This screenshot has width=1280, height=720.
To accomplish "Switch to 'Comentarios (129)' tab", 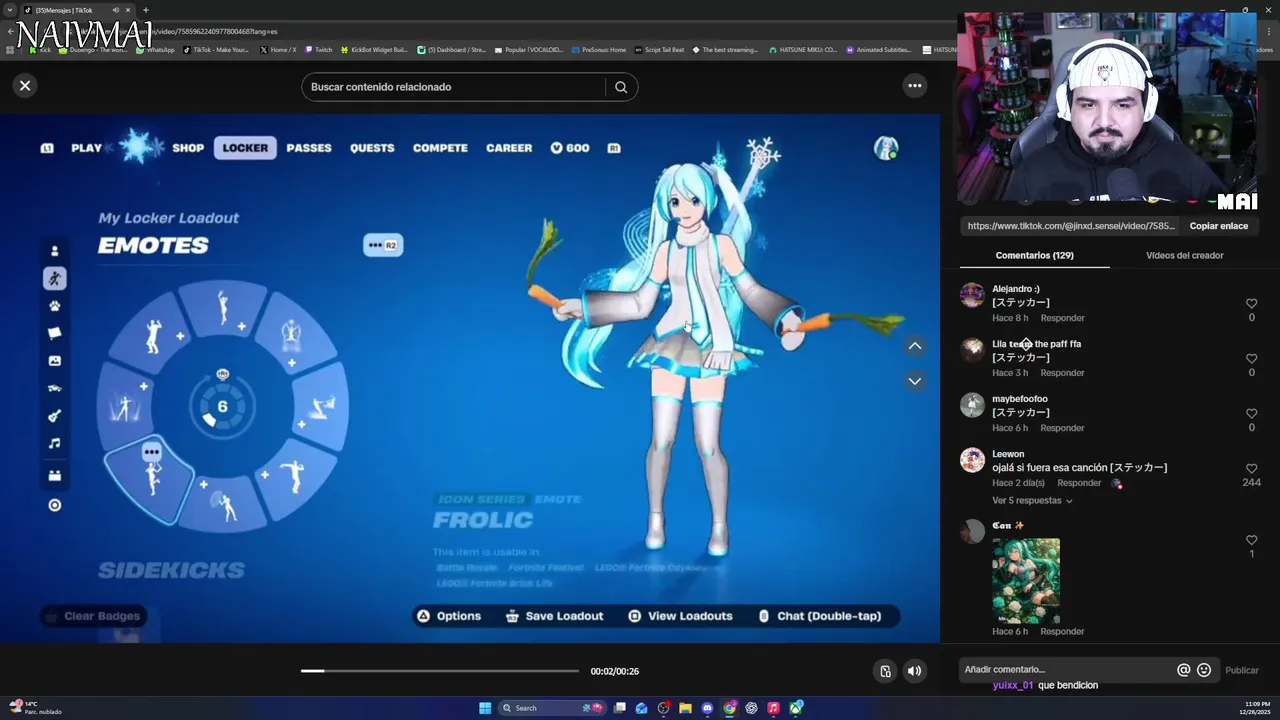I will click(1034, 255).
